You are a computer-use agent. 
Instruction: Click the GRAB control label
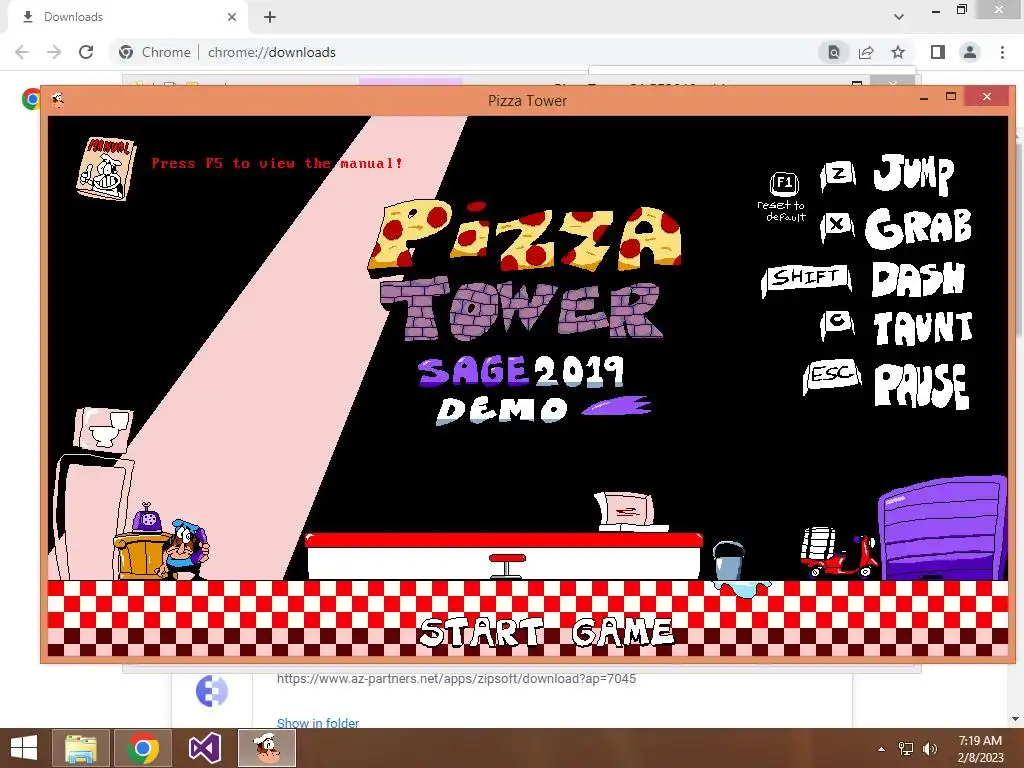tap(918, 229)
